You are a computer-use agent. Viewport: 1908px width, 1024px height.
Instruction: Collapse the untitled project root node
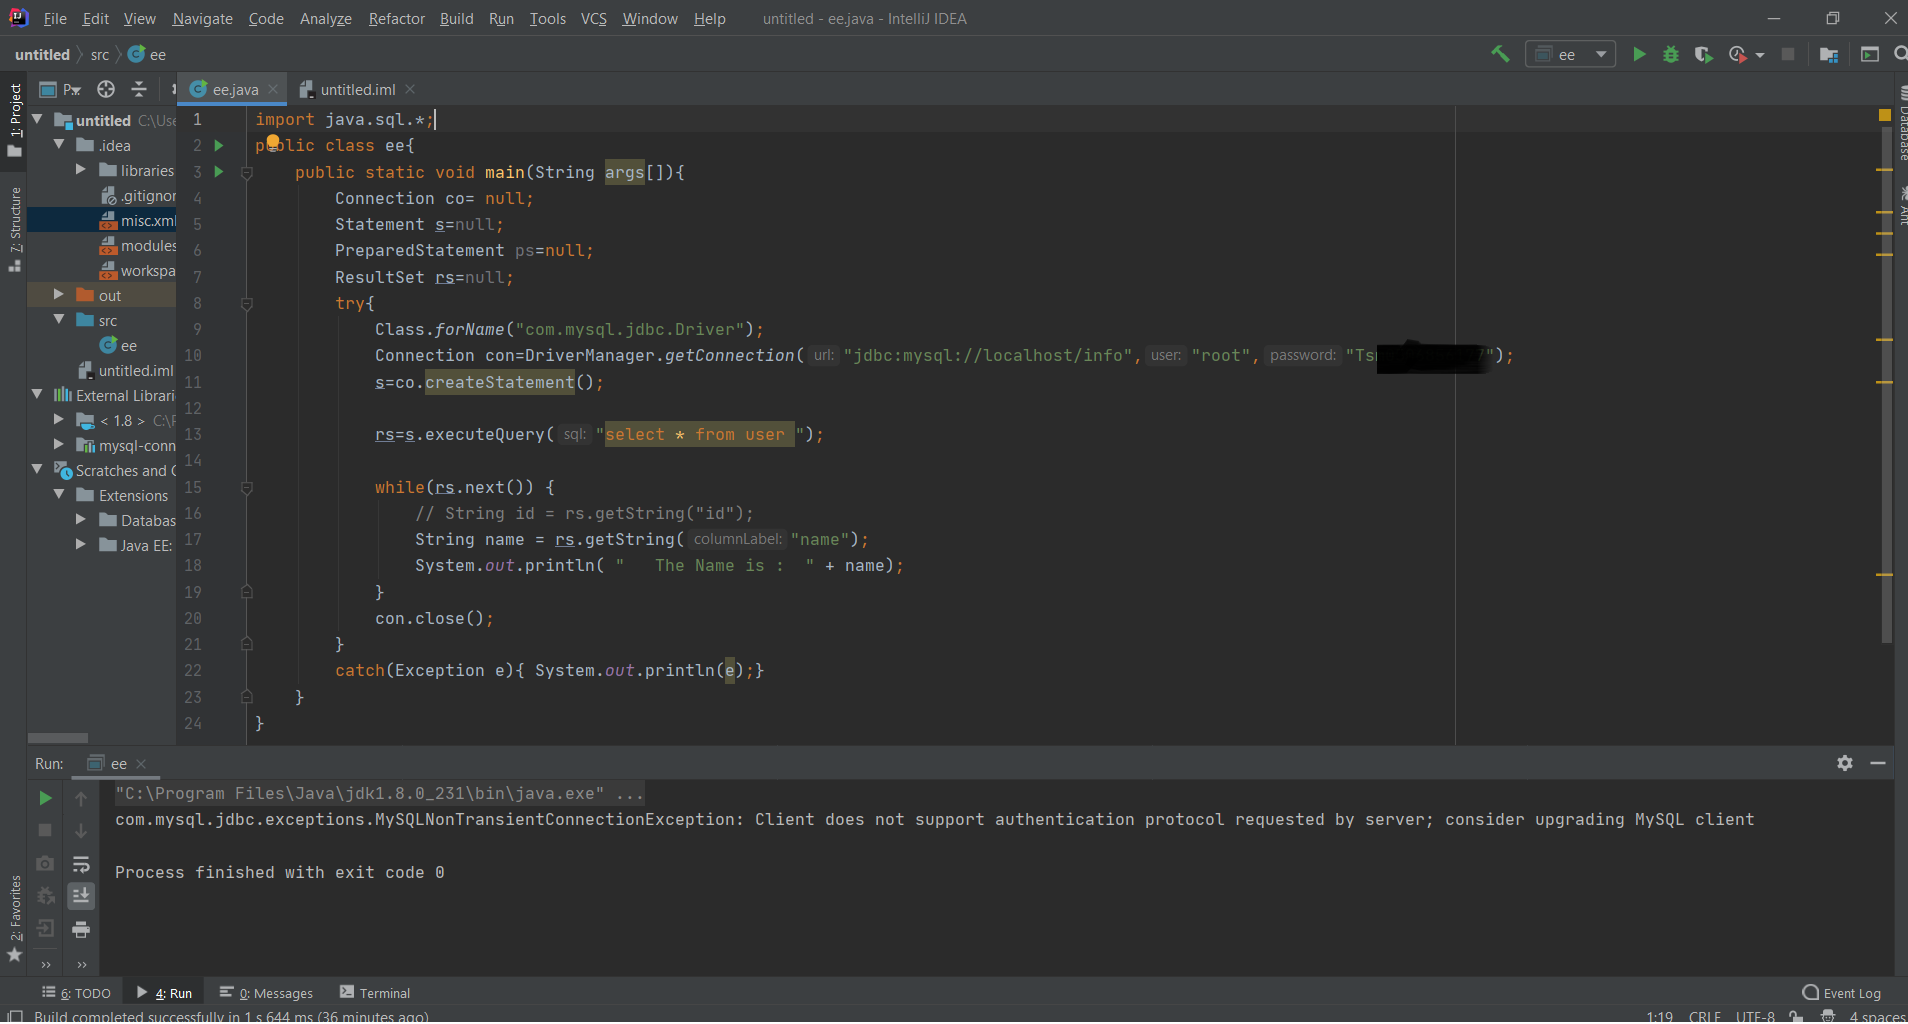[x=37, y=119]
